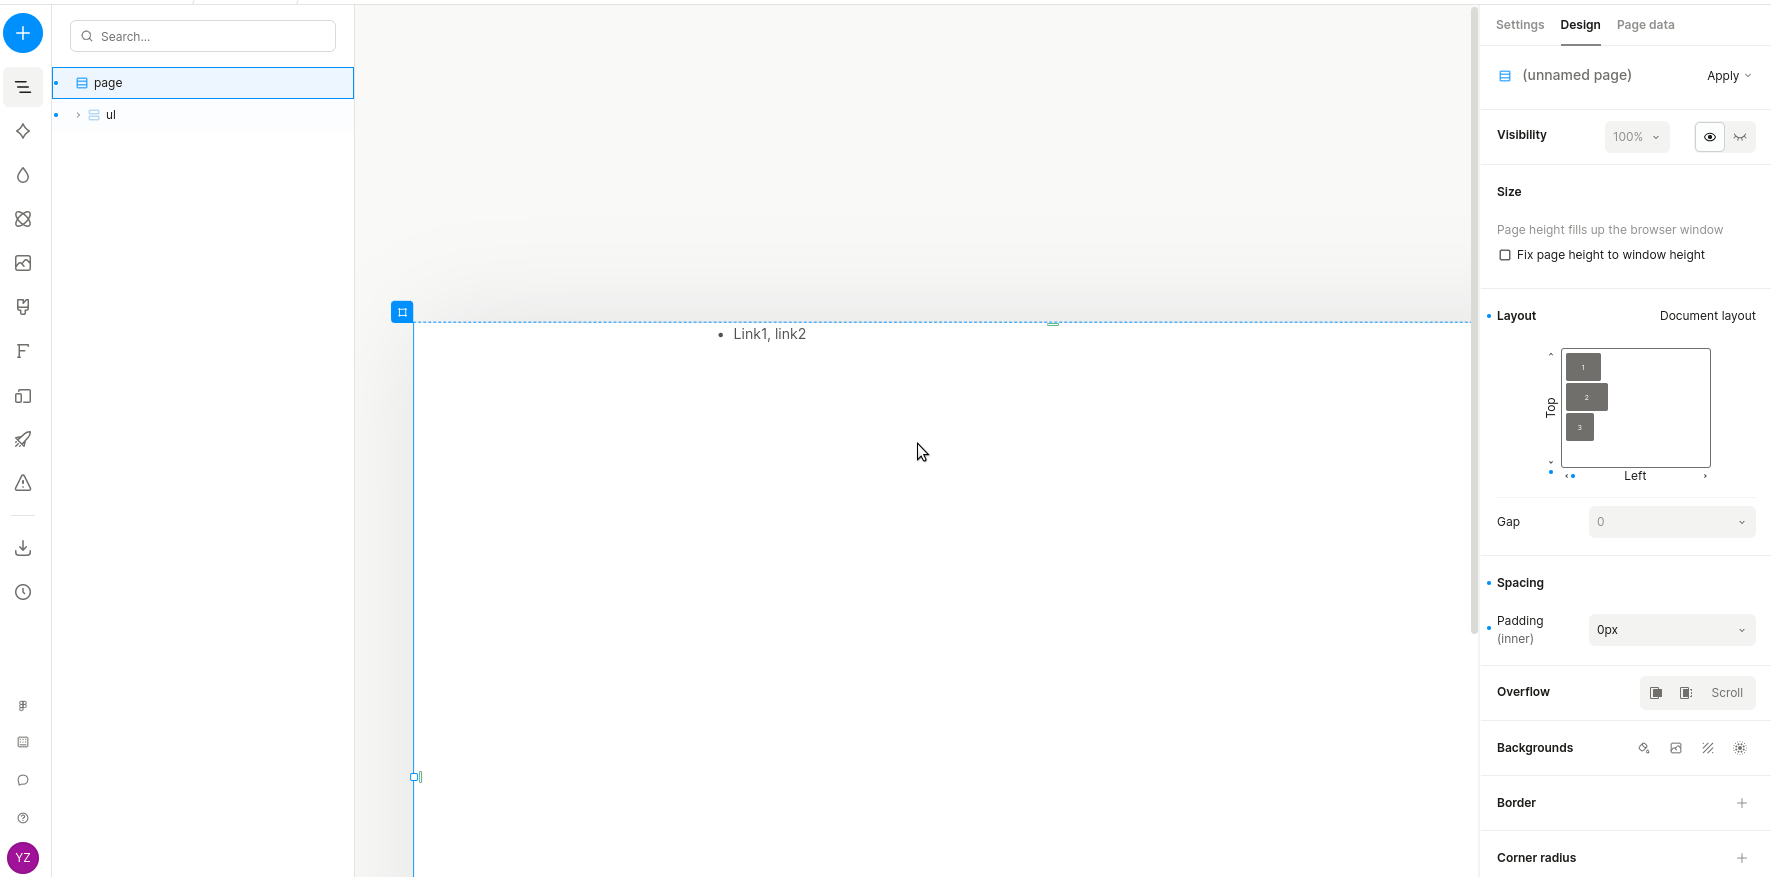Open the droplet styles icon in sidebar
This screenshot has width=1771, height=877.
click(23, 175)
